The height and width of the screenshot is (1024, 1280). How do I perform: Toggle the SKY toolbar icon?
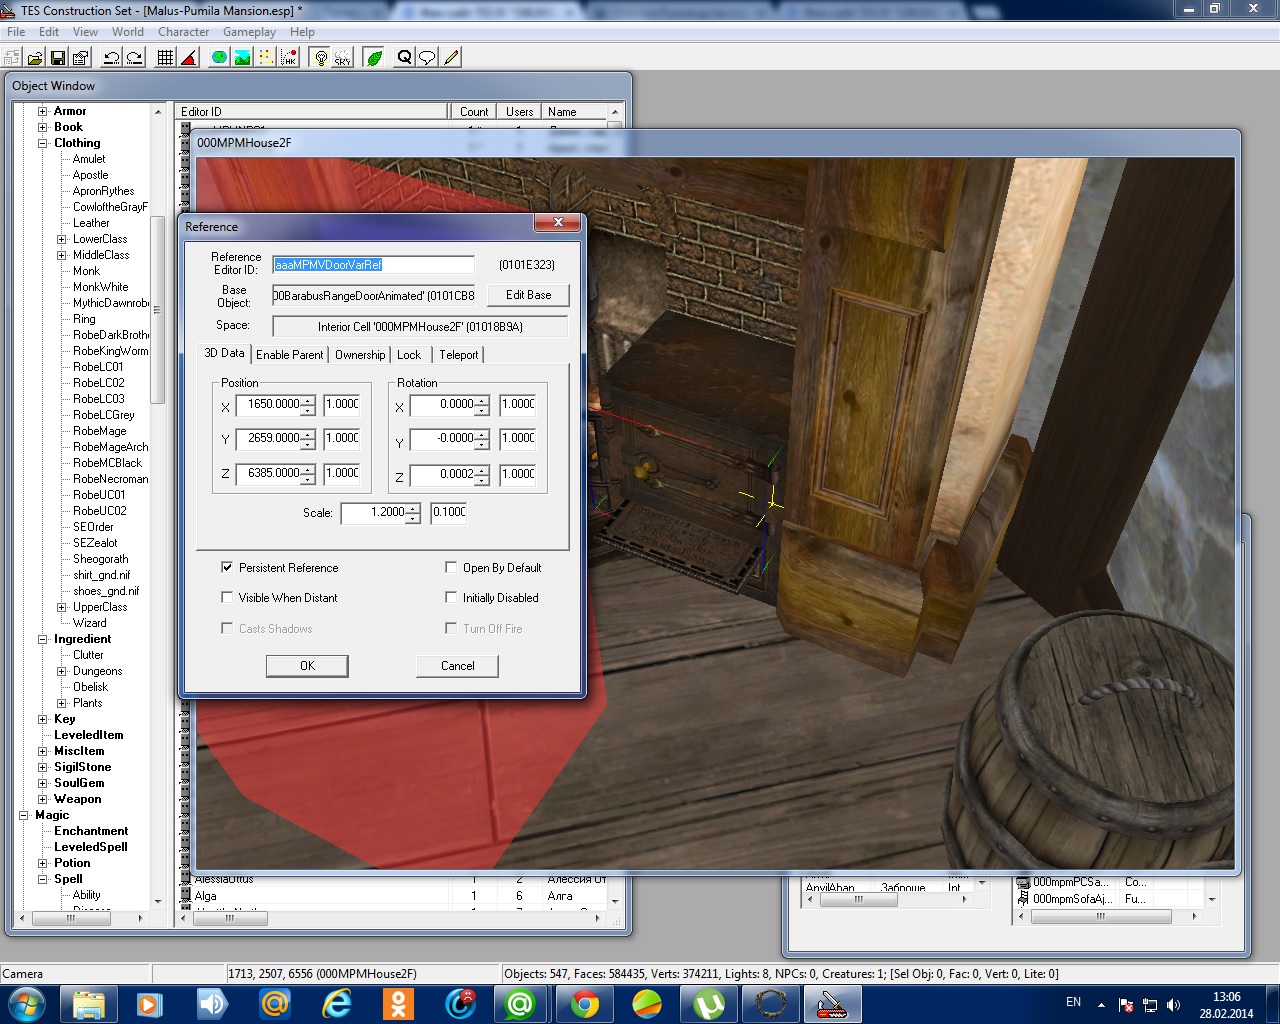point(343,58)
